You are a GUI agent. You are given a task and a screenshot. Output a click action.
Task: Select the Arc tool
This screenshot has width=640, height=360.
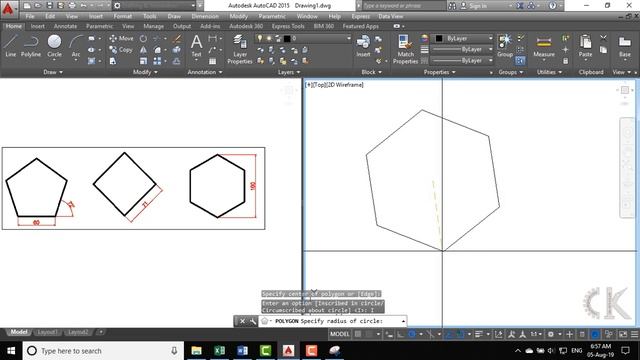[76, 46]
